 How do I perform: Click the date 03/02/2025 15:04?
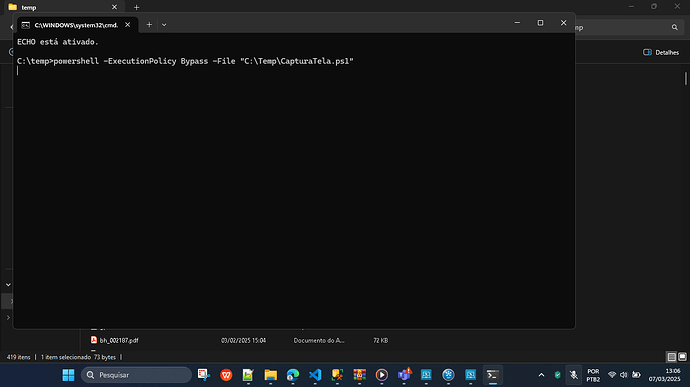tap(243, 340)
